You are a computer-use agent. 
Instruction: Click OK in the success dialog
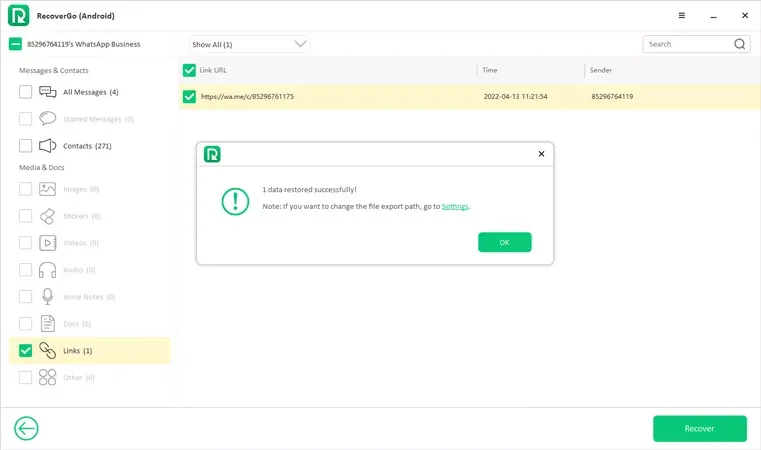click(504, 242)
